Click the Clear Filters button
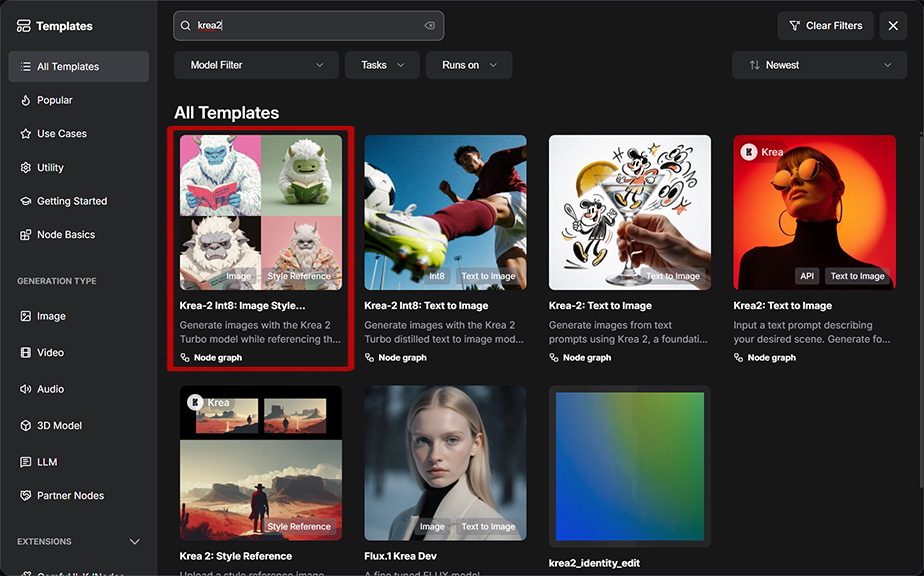 [825, 26]
